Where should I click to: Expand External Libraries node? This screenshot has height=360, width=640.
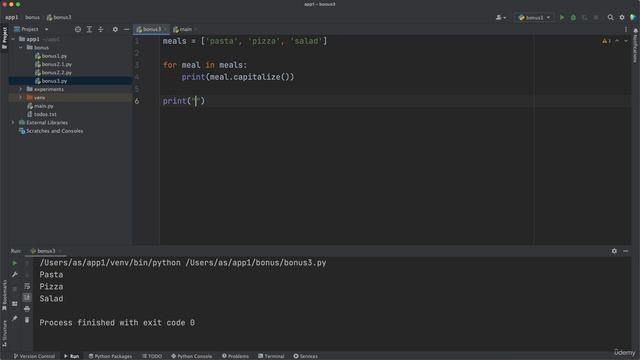click(13, 122)
